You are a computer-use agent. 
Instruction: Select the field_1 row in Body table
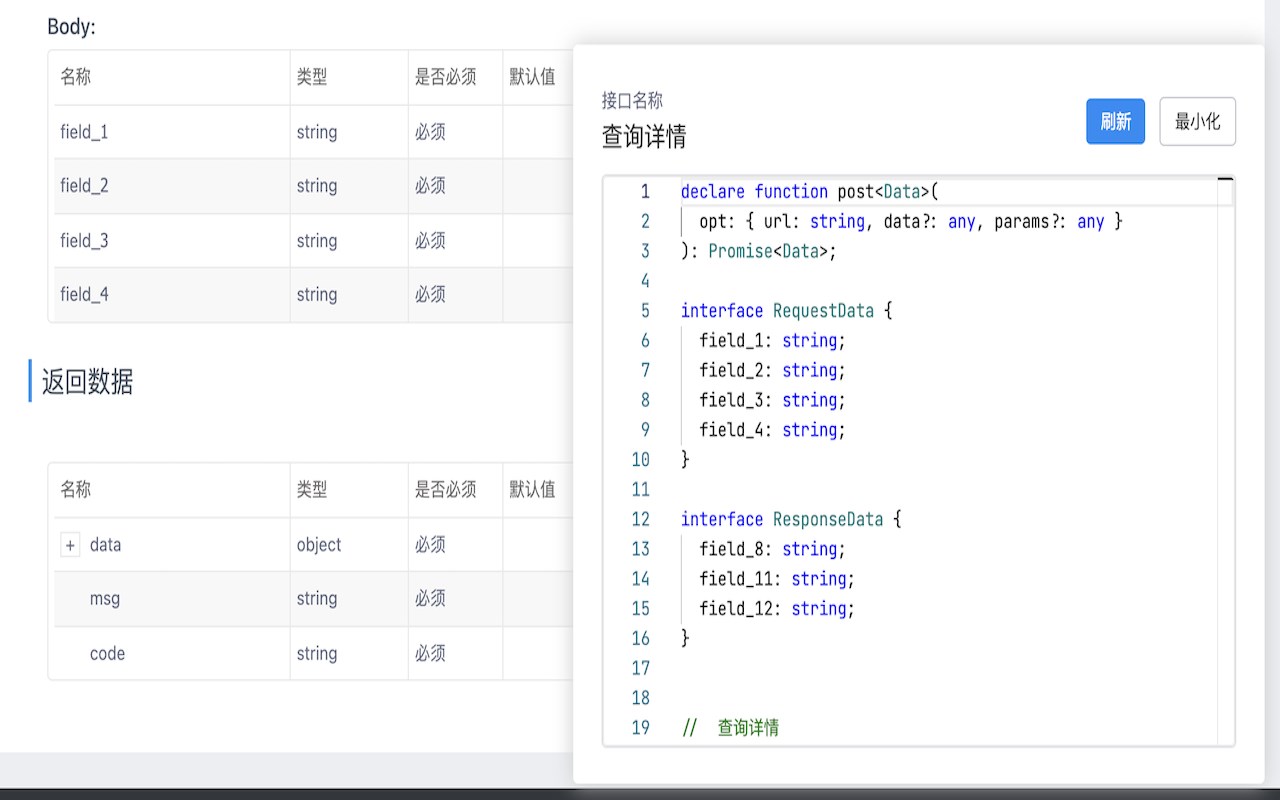click(85, 132)
